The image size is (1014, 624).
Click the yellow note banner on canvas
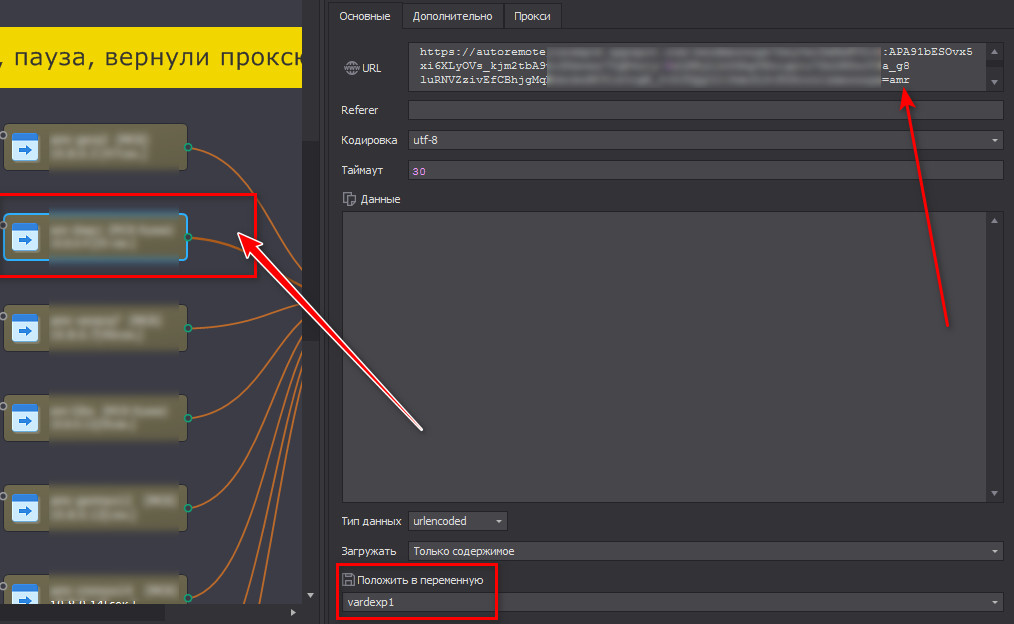150,57
